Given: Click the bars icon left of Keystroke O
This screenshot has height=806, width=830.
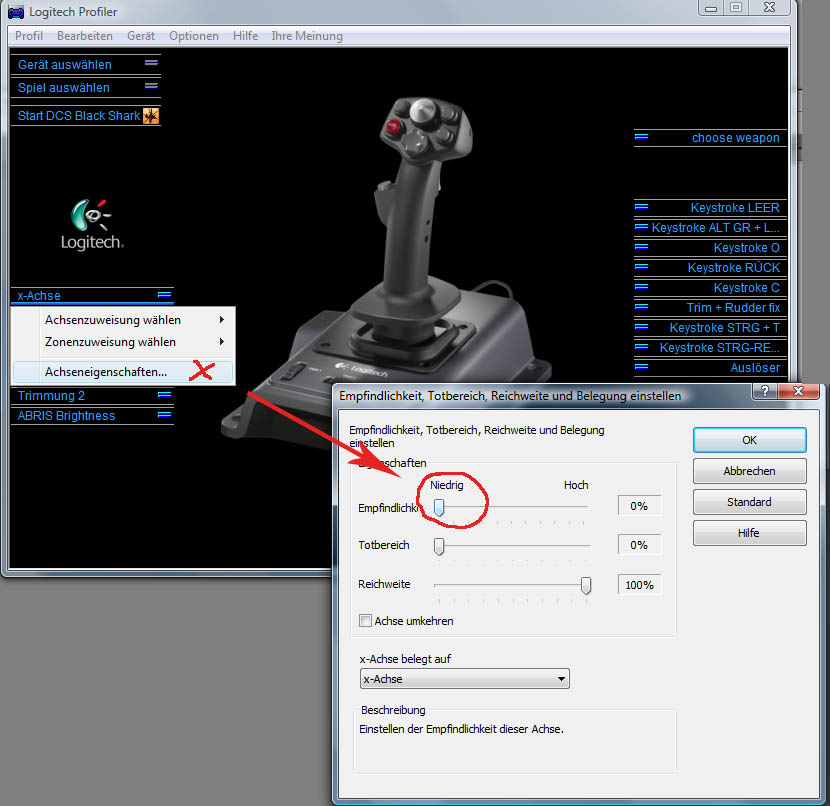Looking at the screenshot, I should [x=642, y=247].
